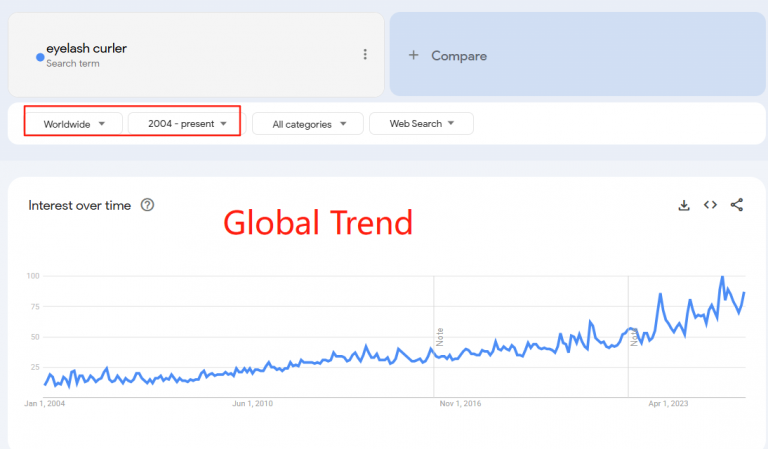Open the embed code icon

coord(710,205)
